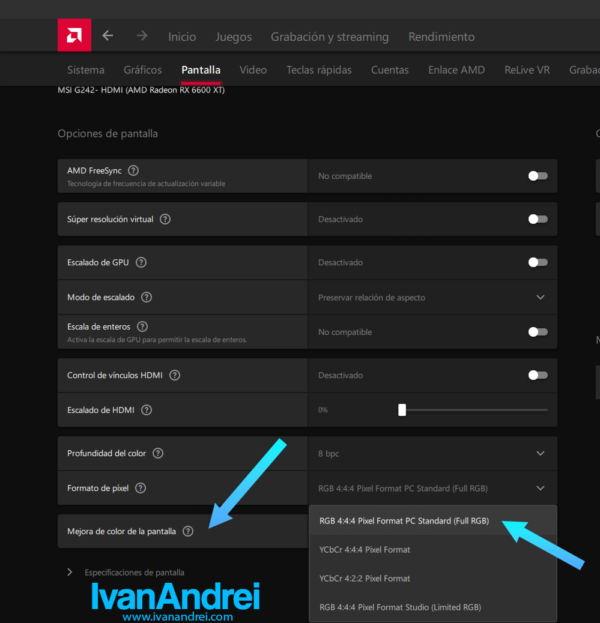Viewport: 600px width, 623px height.
Task: Toggle Control de vínculos HDMI switch
Action: (x=538, y=375)
